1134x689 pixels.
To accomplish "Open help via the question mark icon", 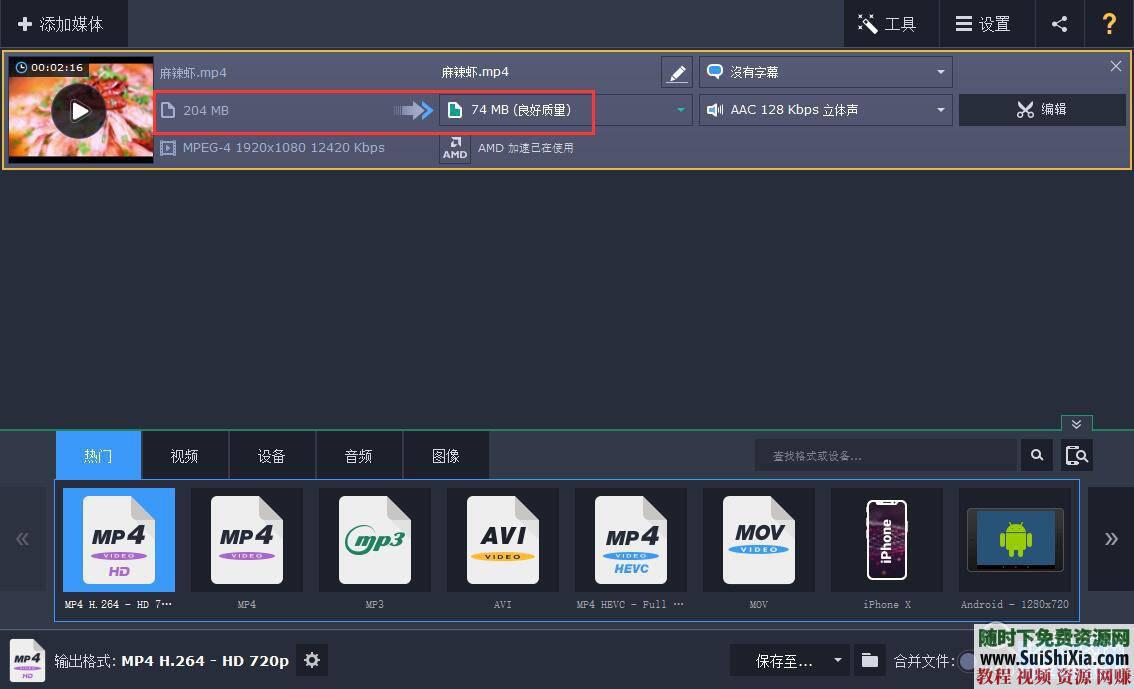I will coord(1109,23).
